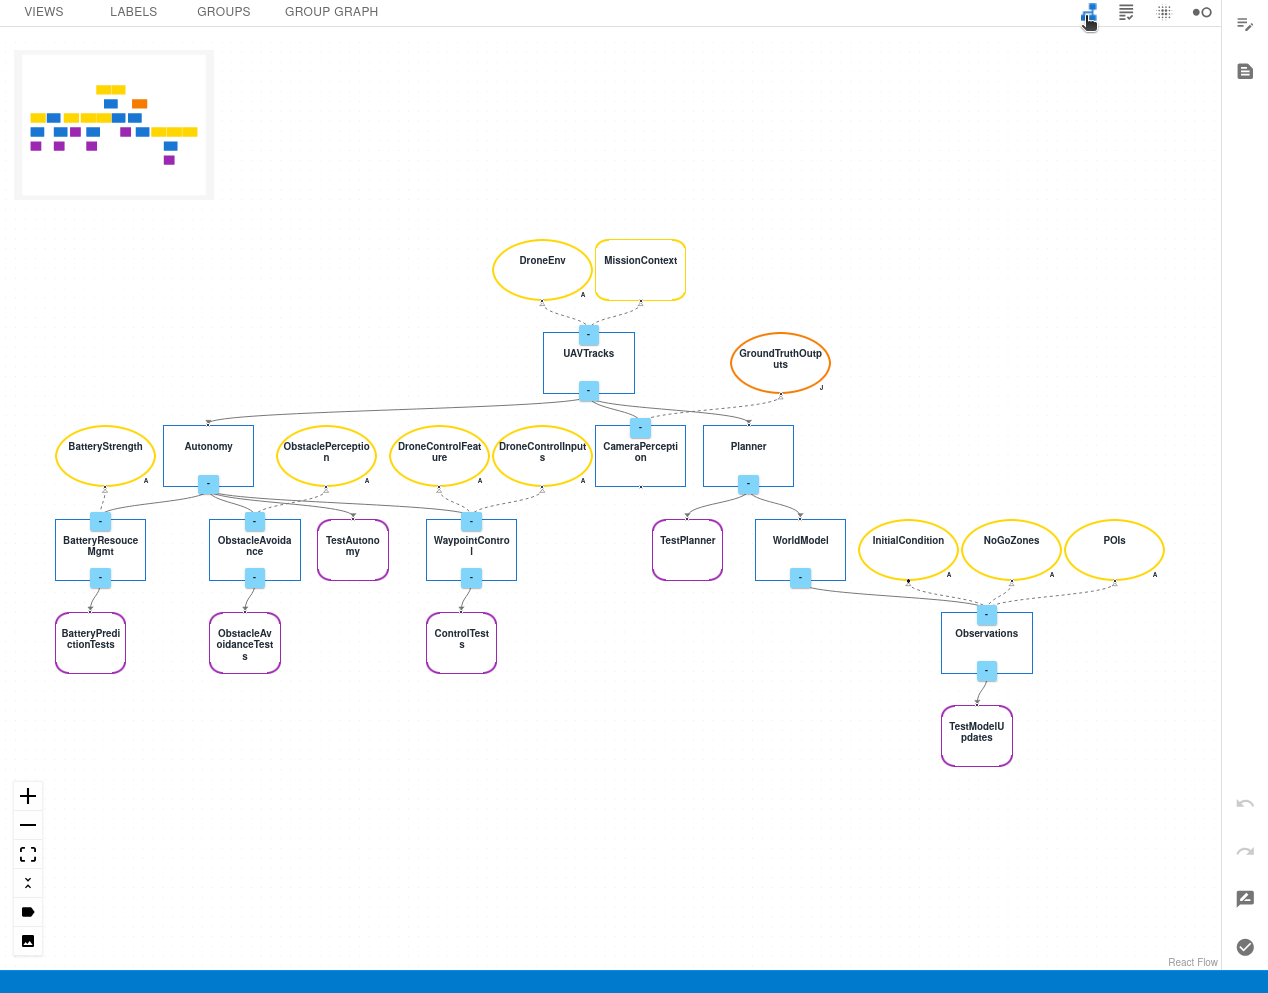Collapse children of ObstacleAvoidance node
This screenshot has height=993, width=1268.
pos(255,578)
